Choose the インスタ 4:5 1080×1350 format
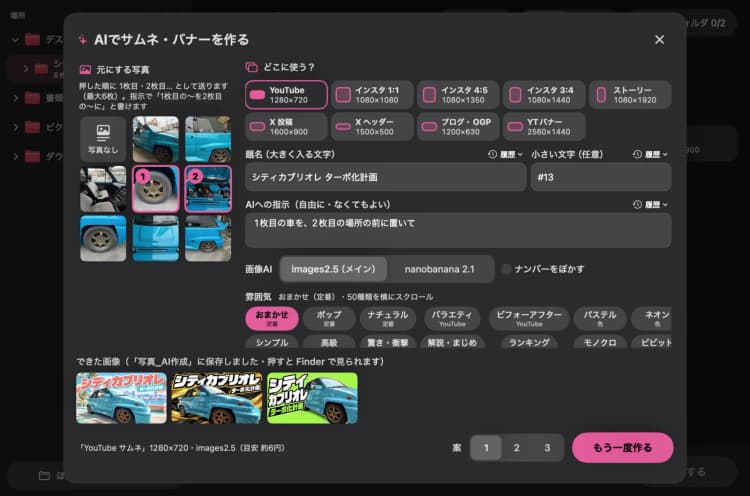The width and height of the screenshot is (750, 496). pyautogui.click(x=458, y=95)
